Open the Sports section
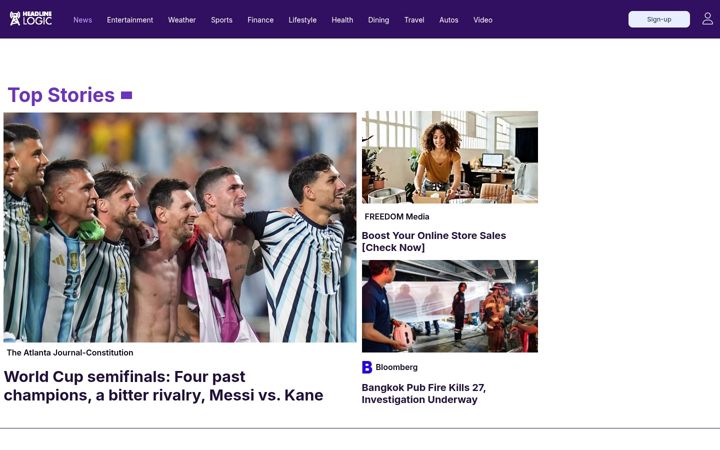 pos(221,20)
